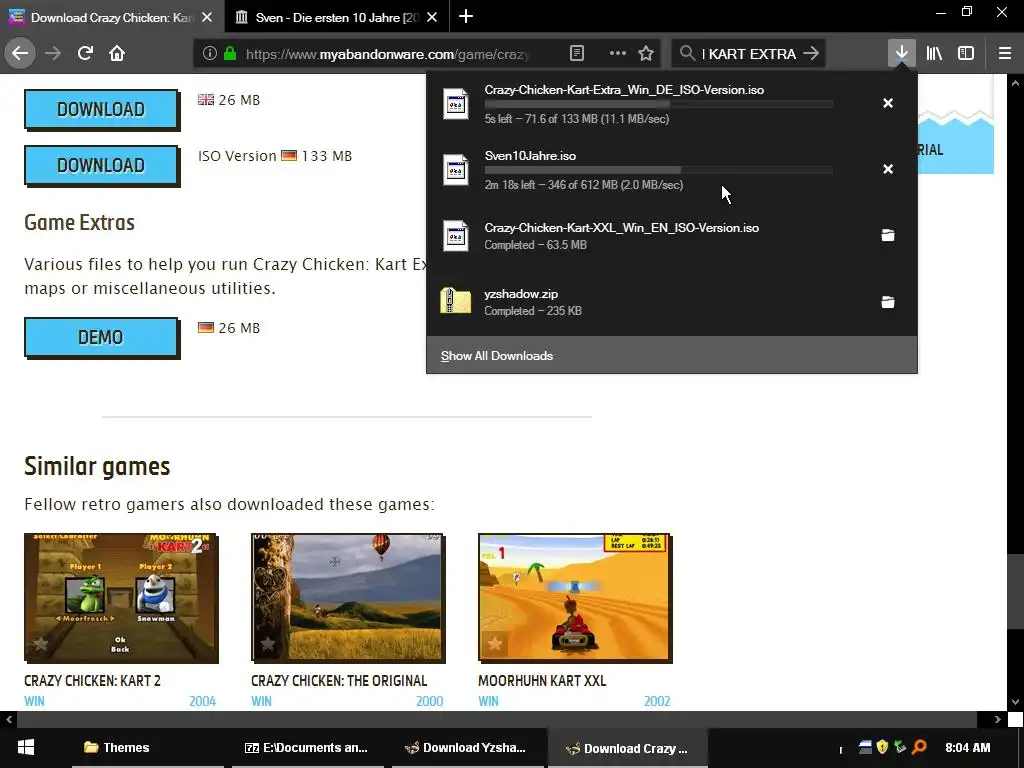Click the Moorhuhn Kart XXL thumbnail

[x=575, y=598]
